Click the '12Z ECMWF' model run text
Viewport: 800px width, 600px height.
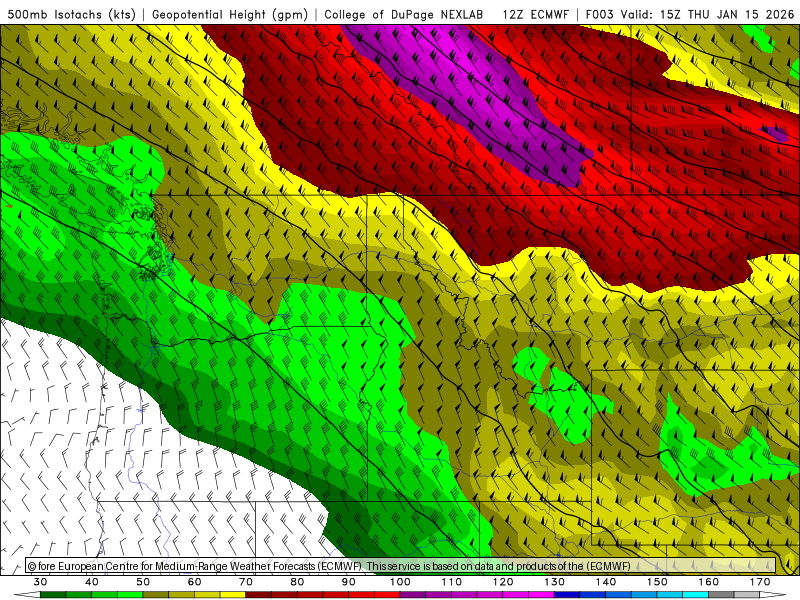535,14
